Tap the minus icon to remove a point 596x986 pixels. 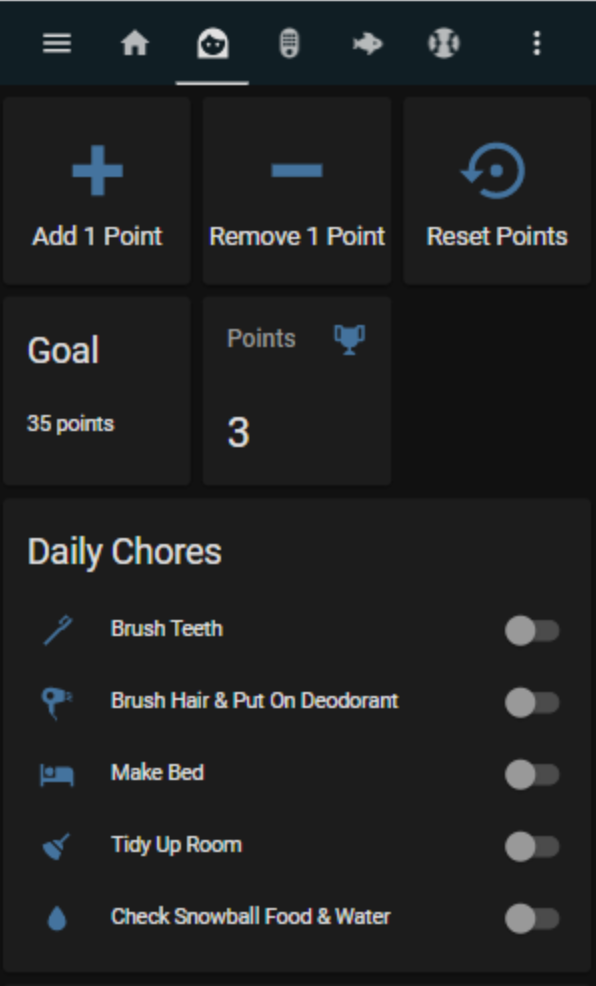(x=295, y=170)
